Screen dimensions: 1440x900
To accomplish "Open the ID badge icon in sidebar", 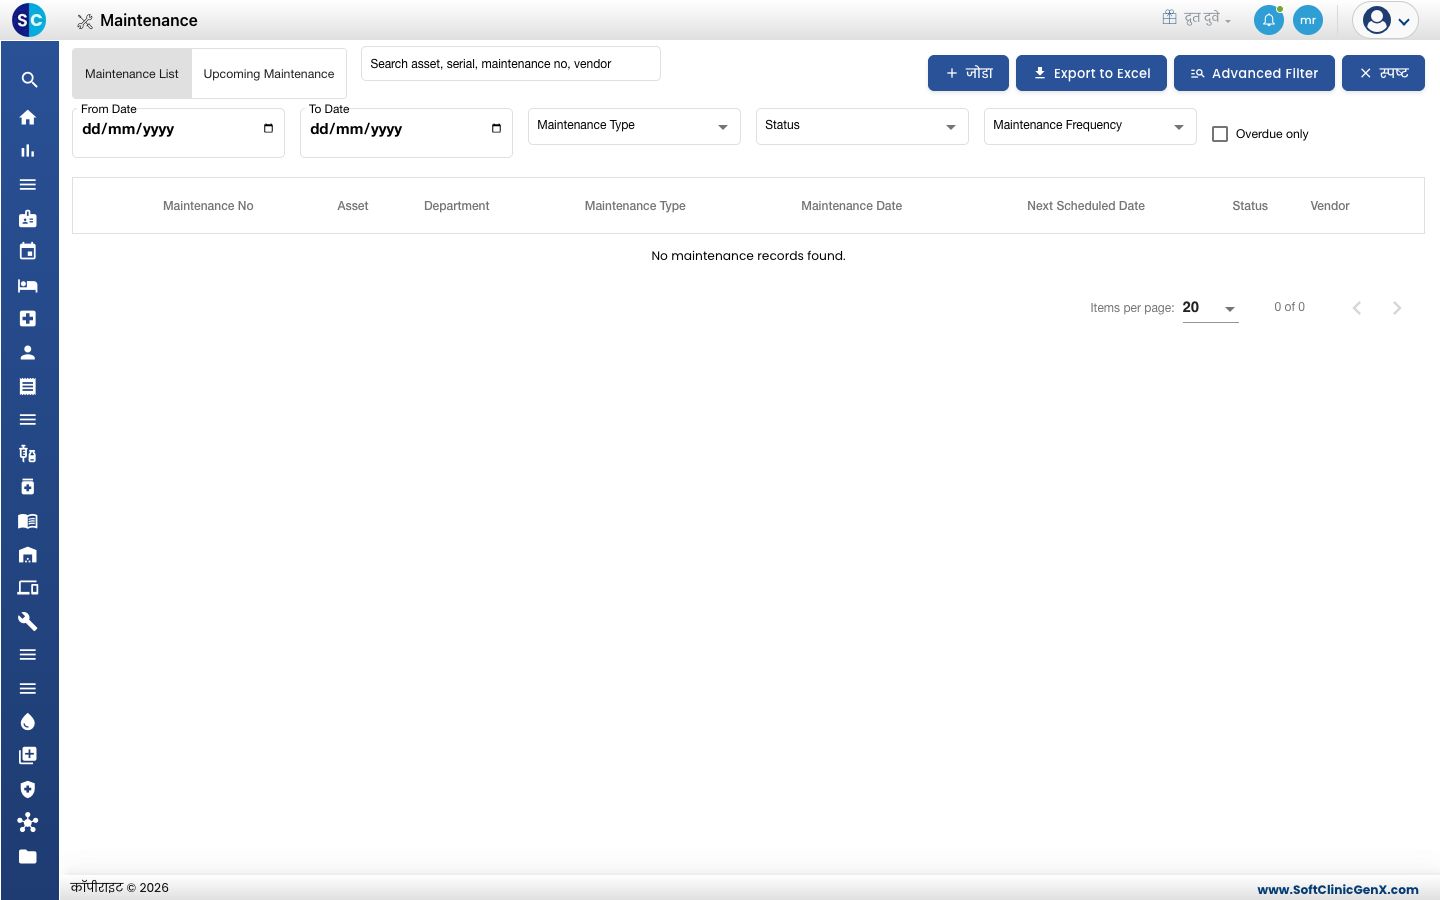I will point(28,218).
